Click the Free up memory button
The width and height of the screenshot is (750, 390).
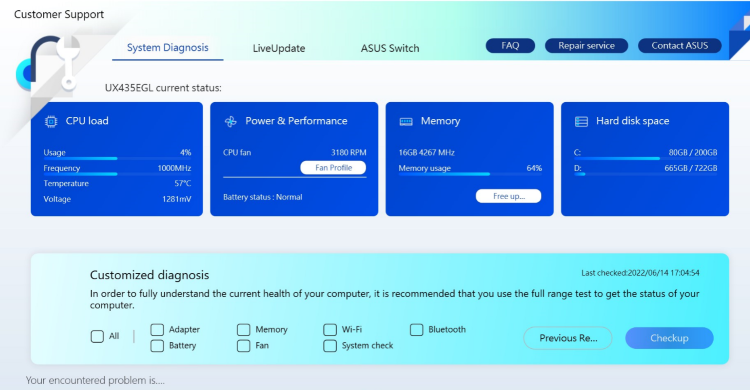point(508,196)
